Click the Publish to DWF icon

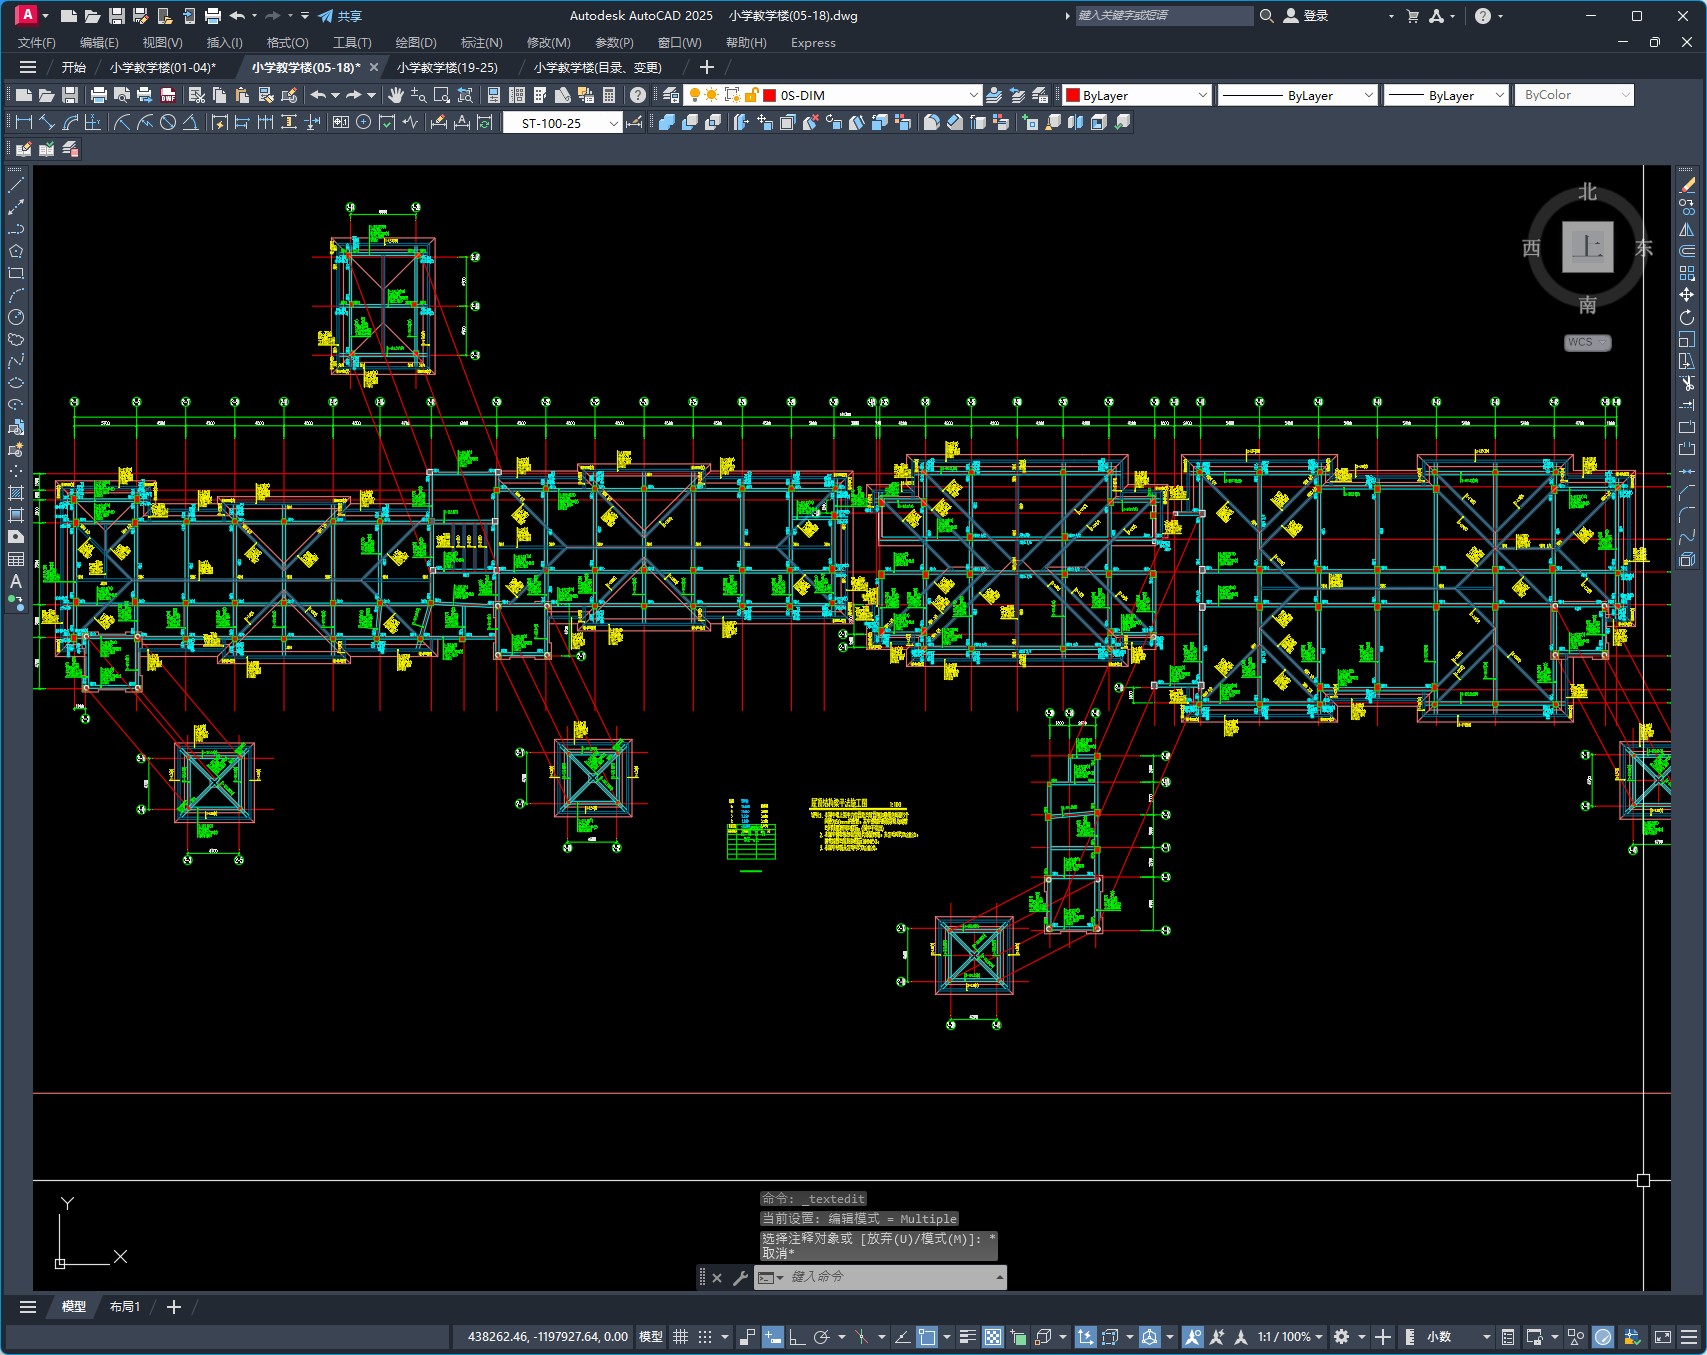(x=168, y=95)
